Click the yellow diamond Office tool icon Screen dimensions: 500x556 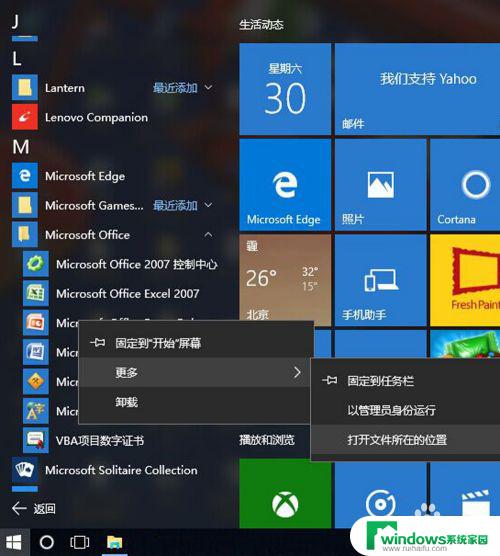coord(35,382)
